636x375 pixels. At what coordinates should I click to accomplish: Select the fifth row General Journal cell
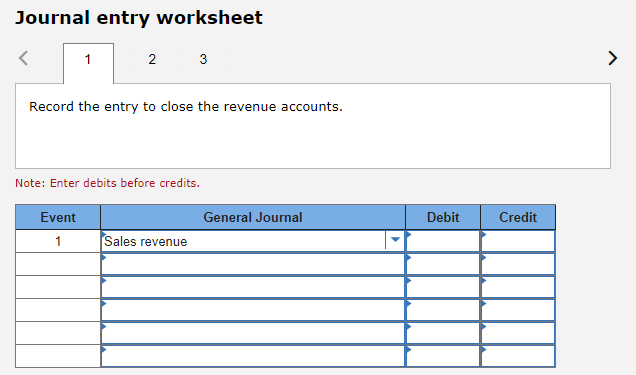[x=253, y=333]
